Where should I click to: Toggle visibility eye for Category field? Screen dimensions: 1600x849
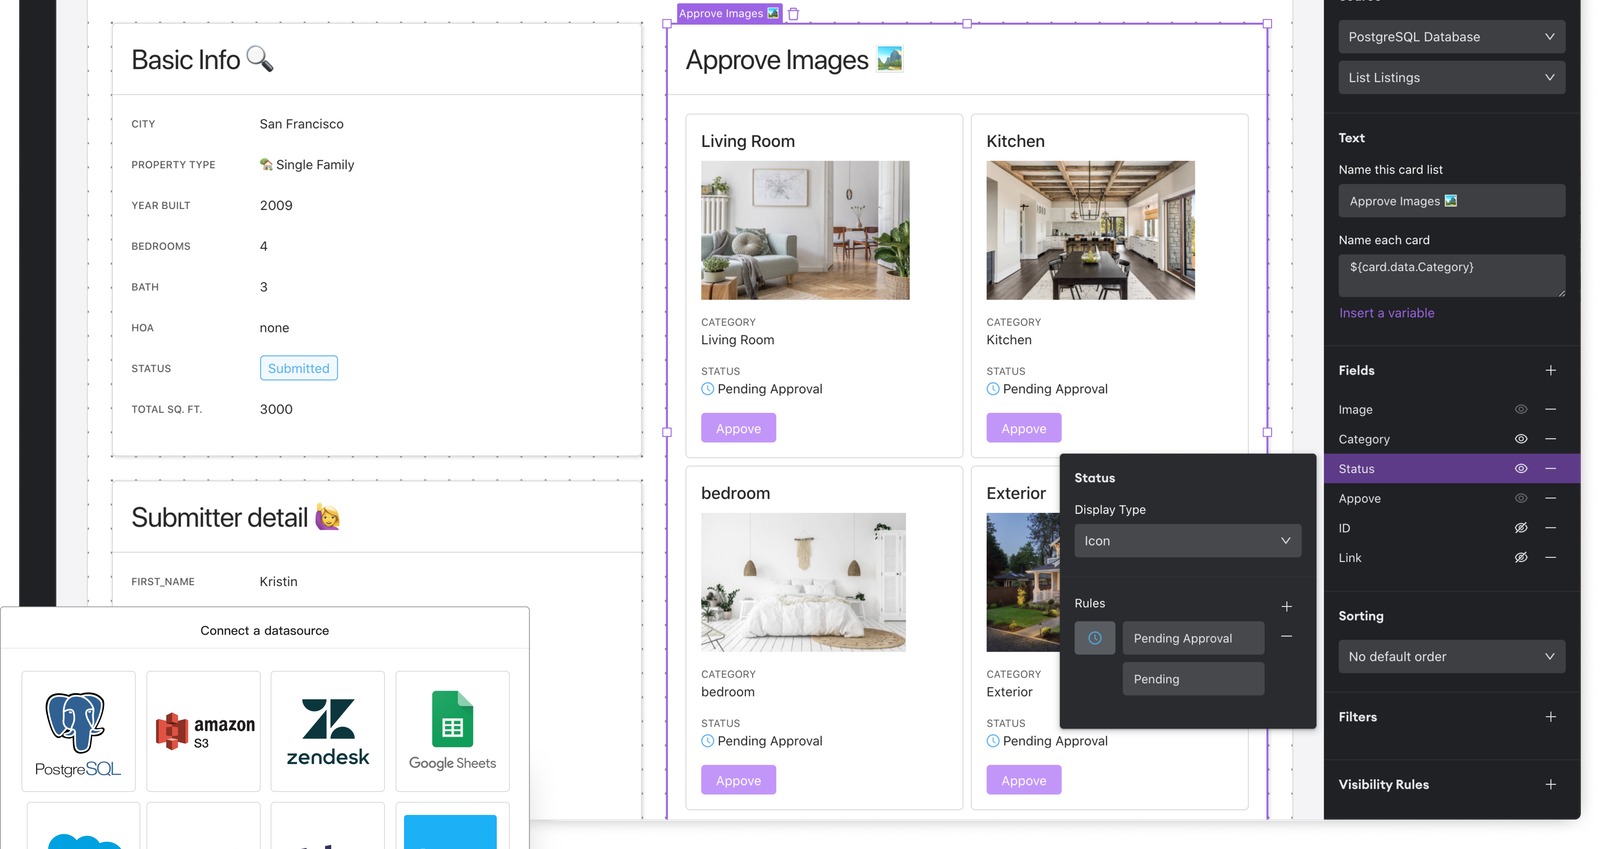coord(1521,439)
